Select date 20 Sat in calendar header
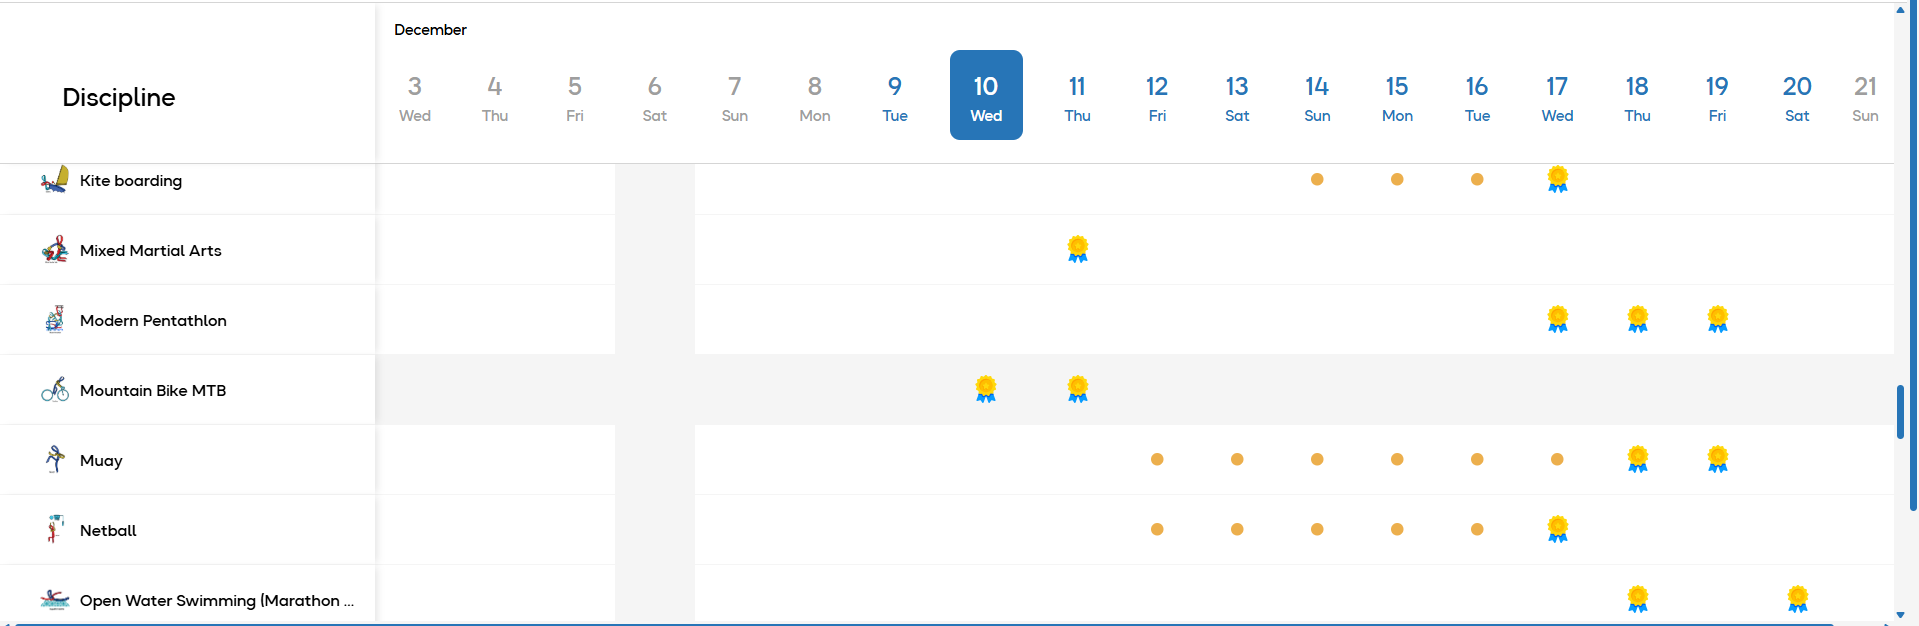Viewport: 1919px width, 626px height. click(x=1797, y=97)
